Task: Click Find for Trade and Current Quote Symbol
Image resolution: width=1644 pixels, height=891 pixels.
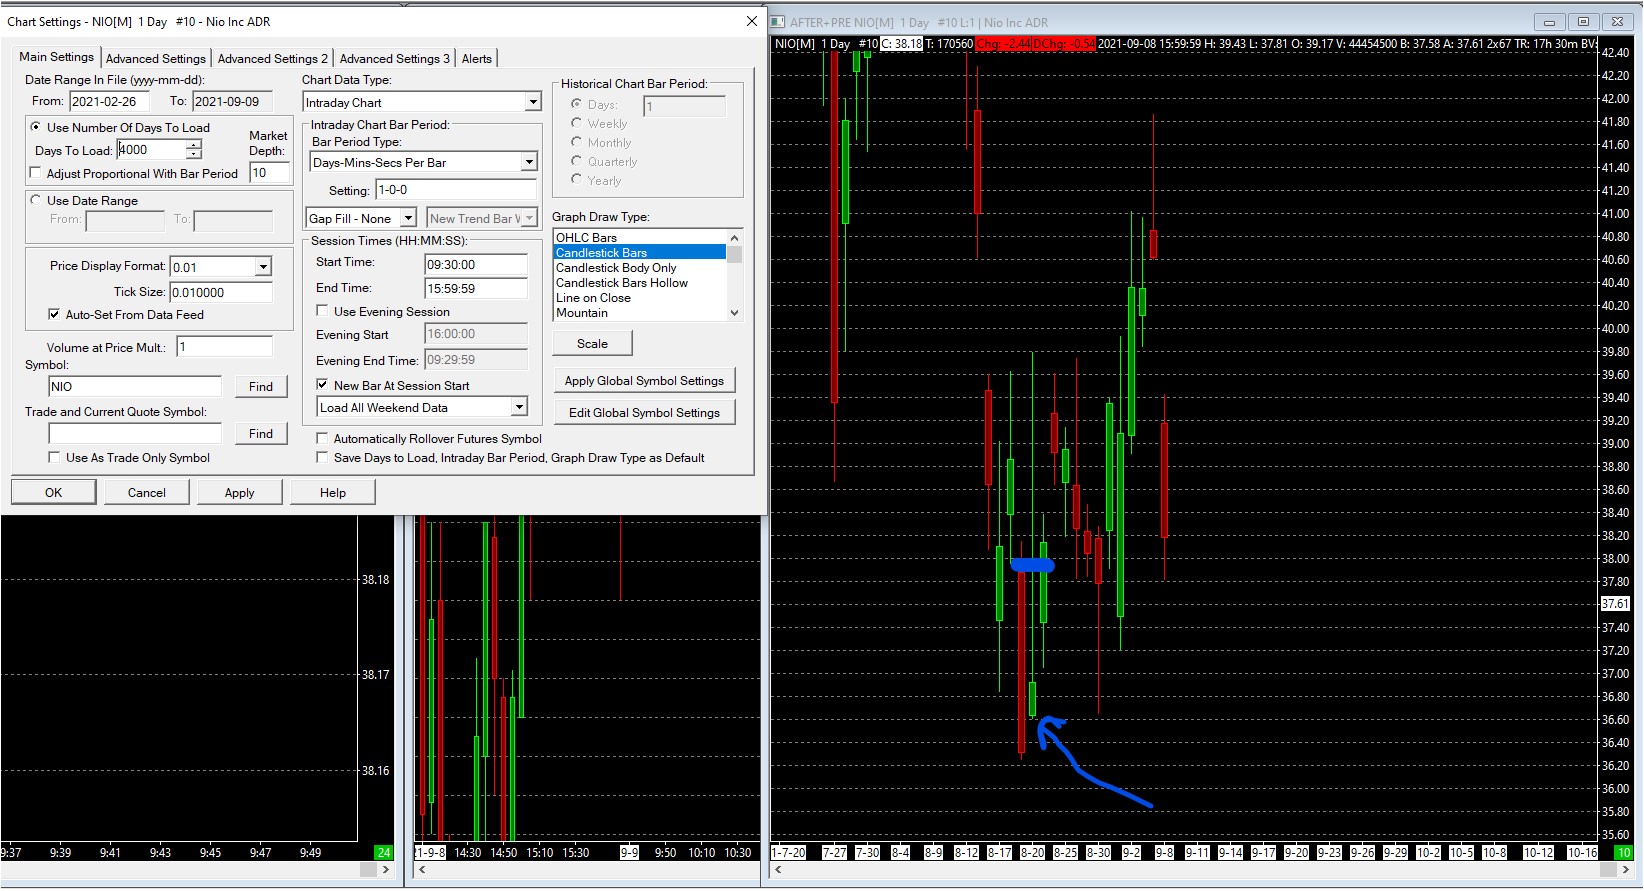Action: click(x=261, y=433)
